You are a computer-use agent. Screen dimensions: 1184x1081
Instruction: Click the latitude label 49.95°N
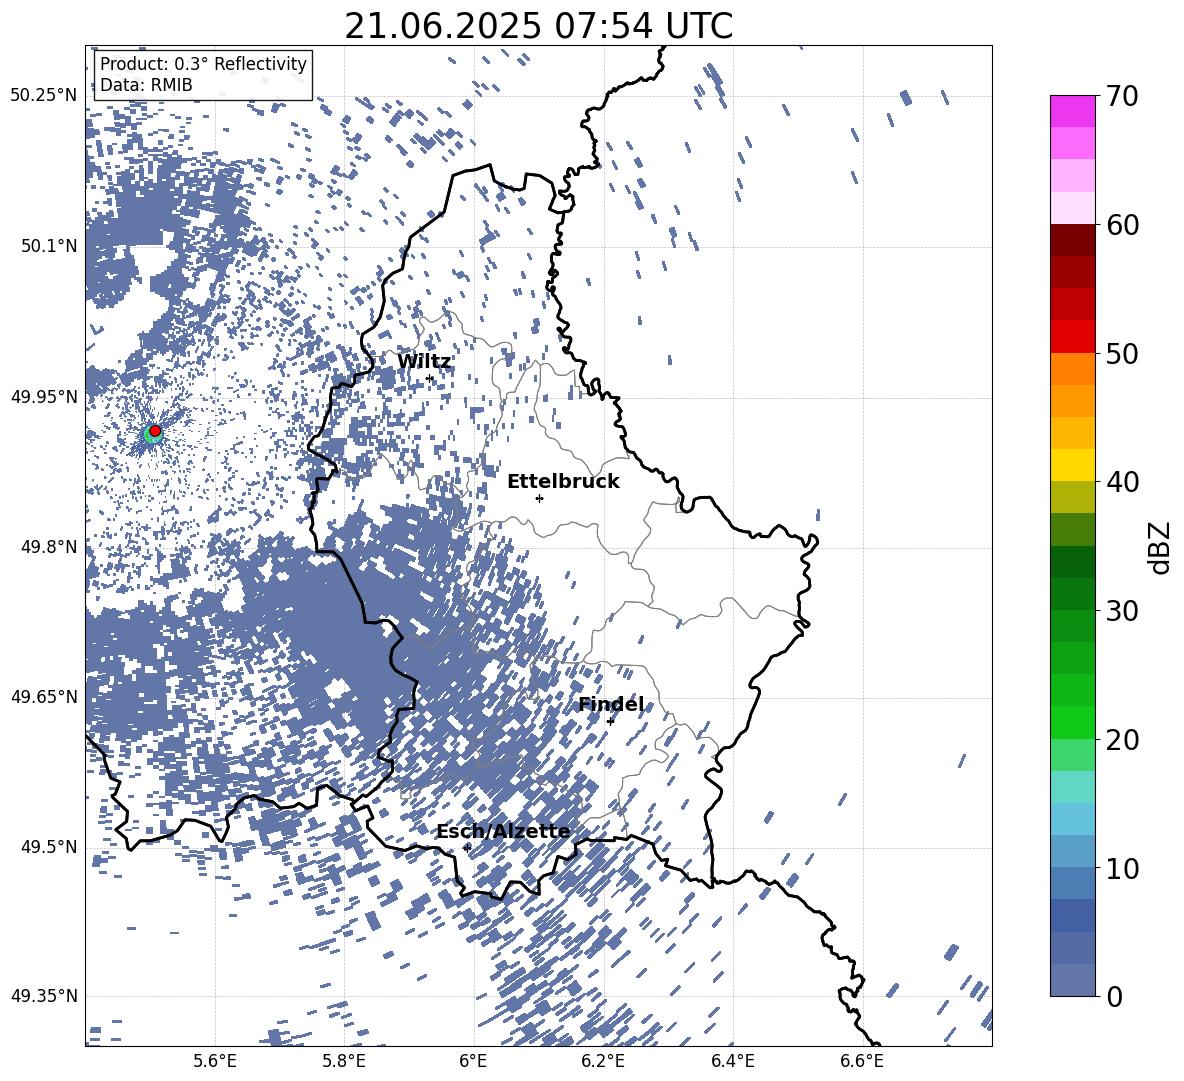point(44,397)
